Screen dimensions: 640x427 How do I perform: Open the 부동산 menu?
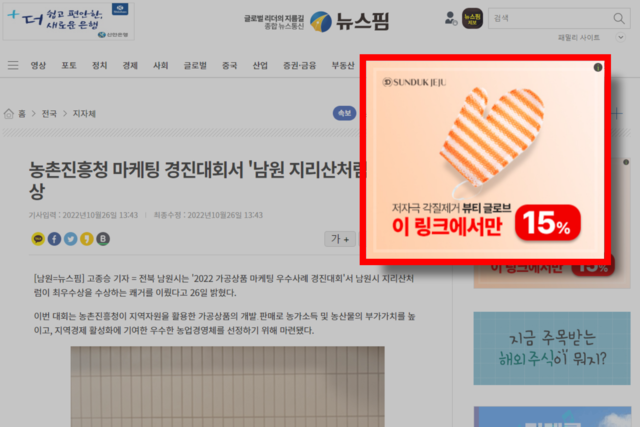pyautogui.click(x=343, y=65)
